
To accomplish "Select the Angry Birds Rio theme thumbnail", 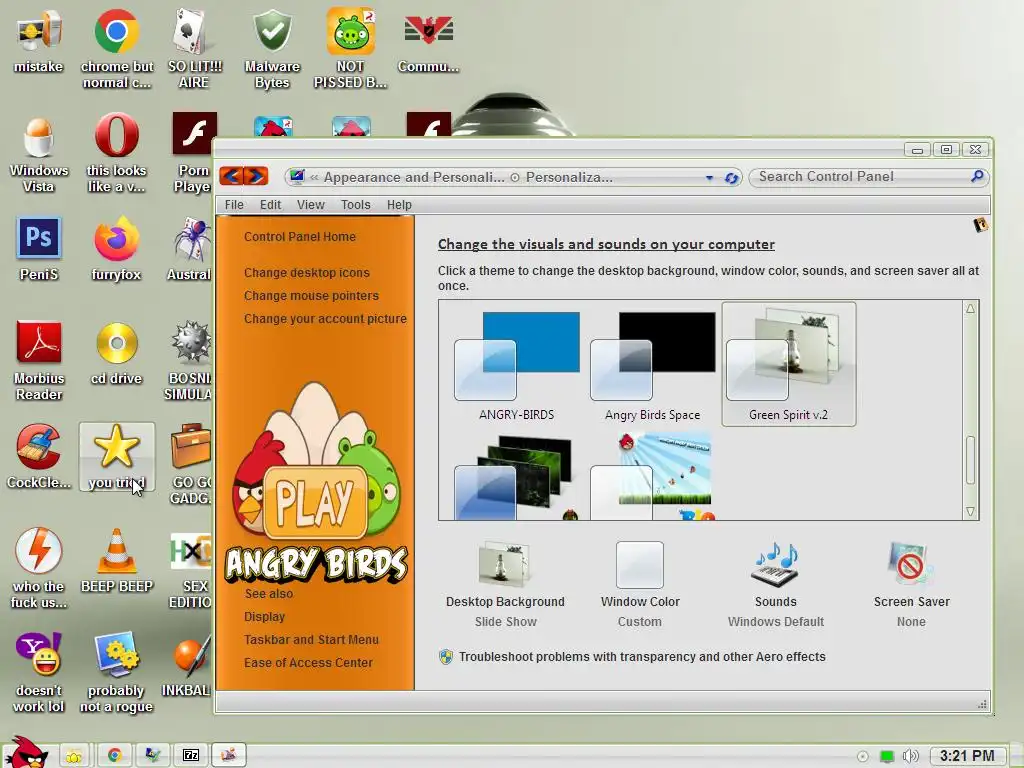I will (x=652, y=475).
